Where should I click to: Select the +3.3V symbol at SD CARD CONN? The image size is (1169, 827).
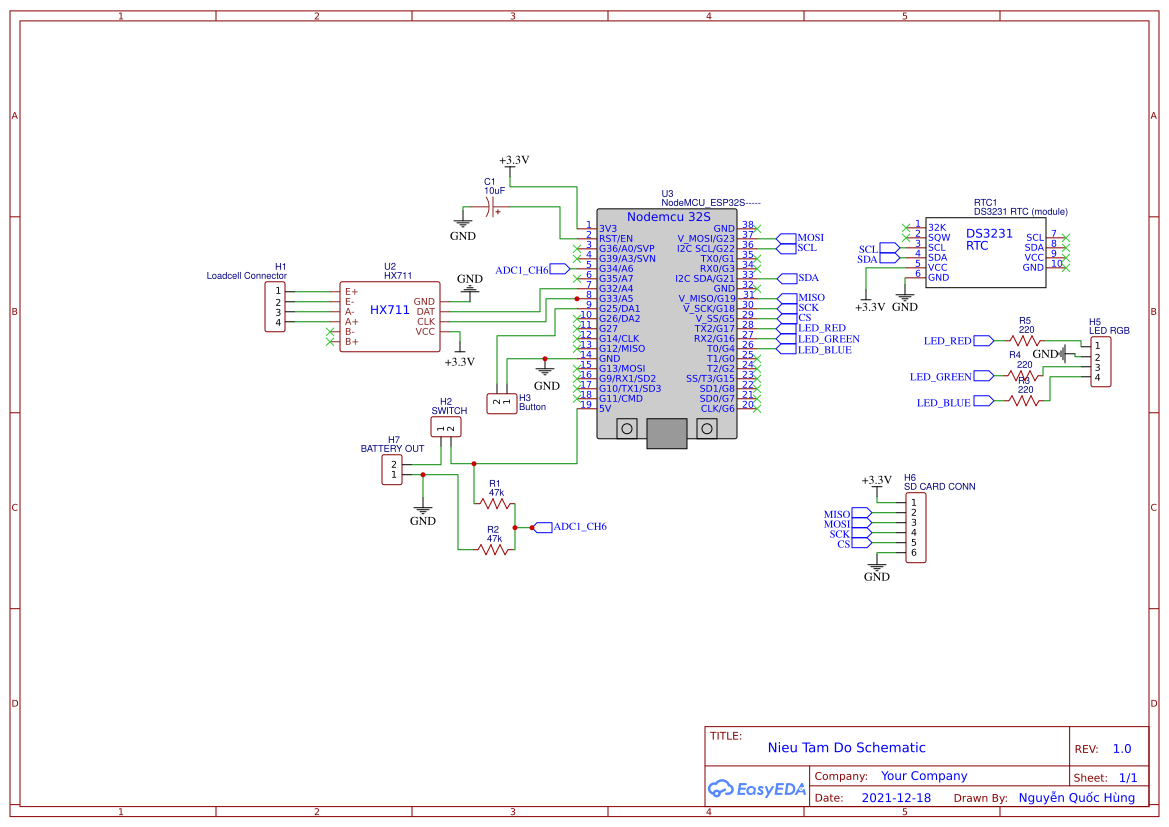[877, 483]
